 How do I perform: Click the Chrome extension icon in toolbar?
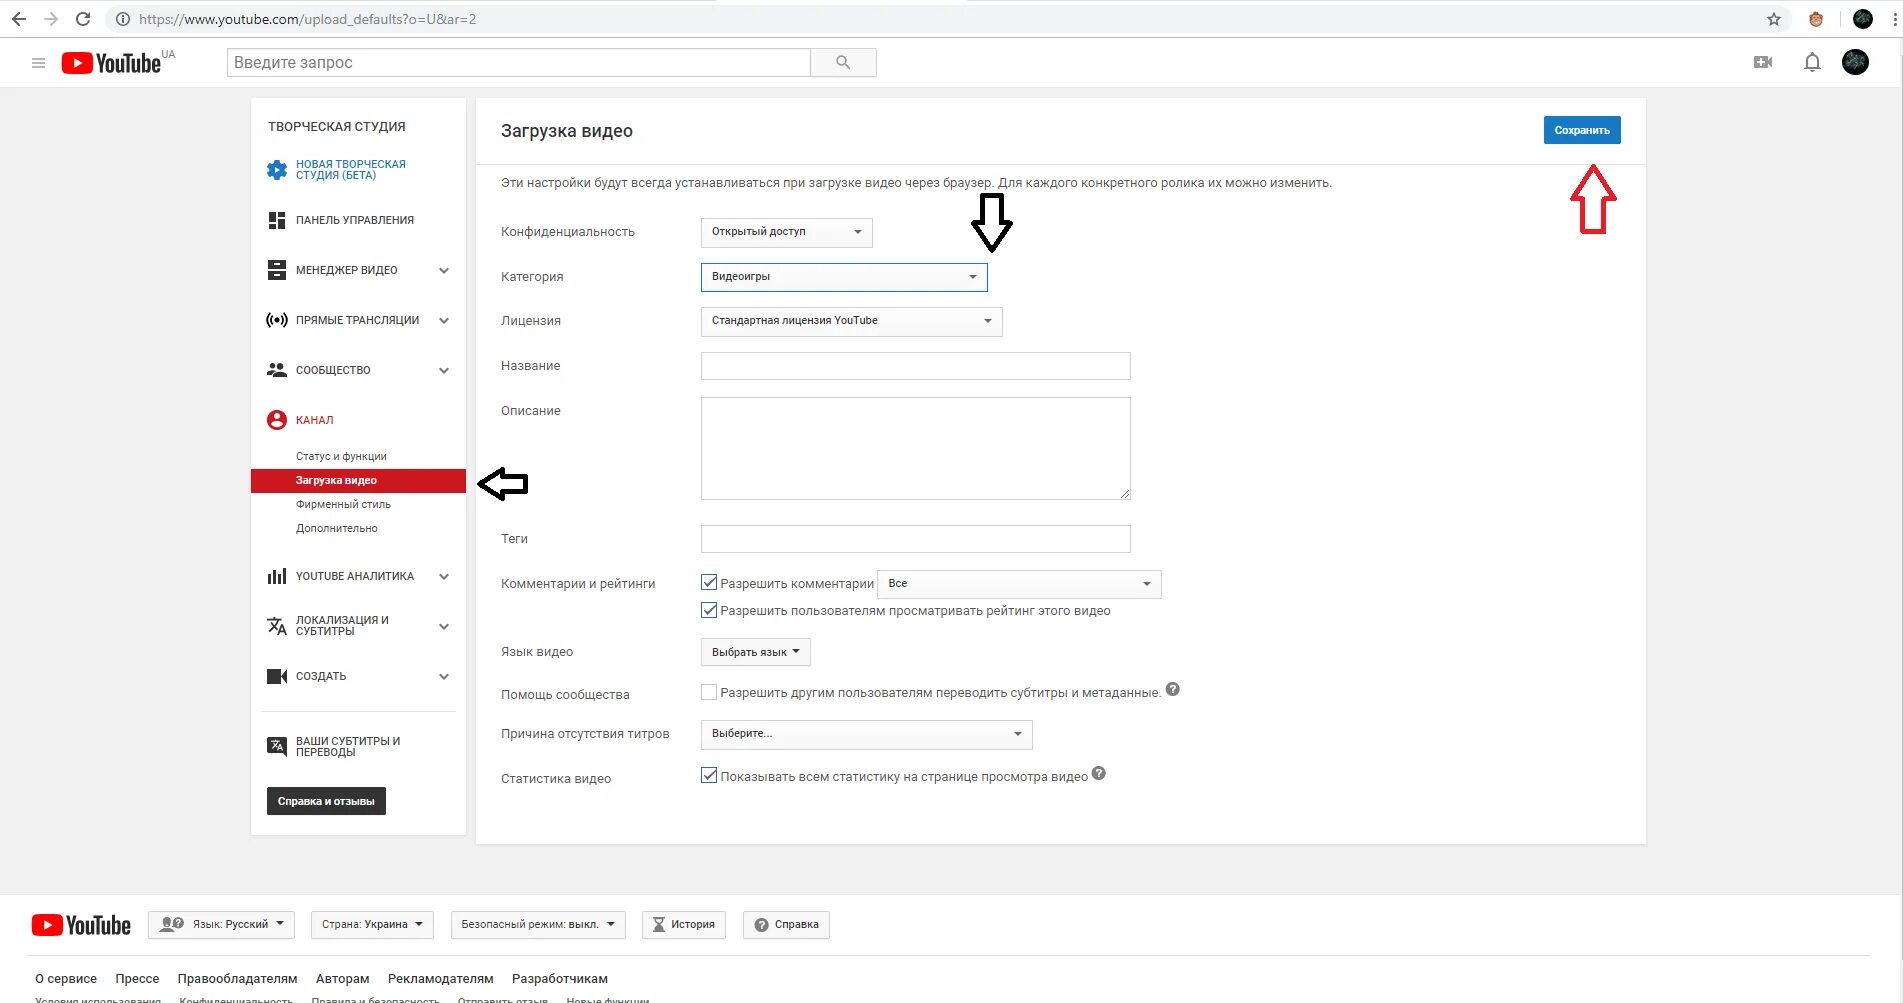coord(1816,19)
